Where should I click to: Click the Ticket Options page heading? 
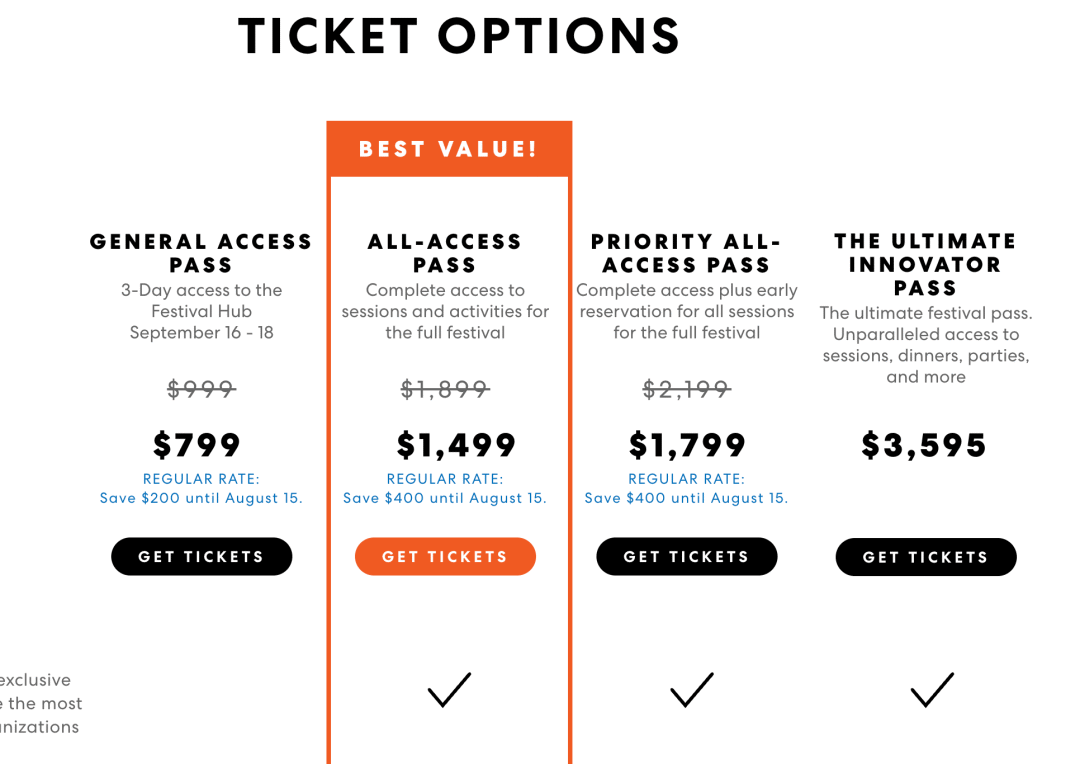(459, 37)
